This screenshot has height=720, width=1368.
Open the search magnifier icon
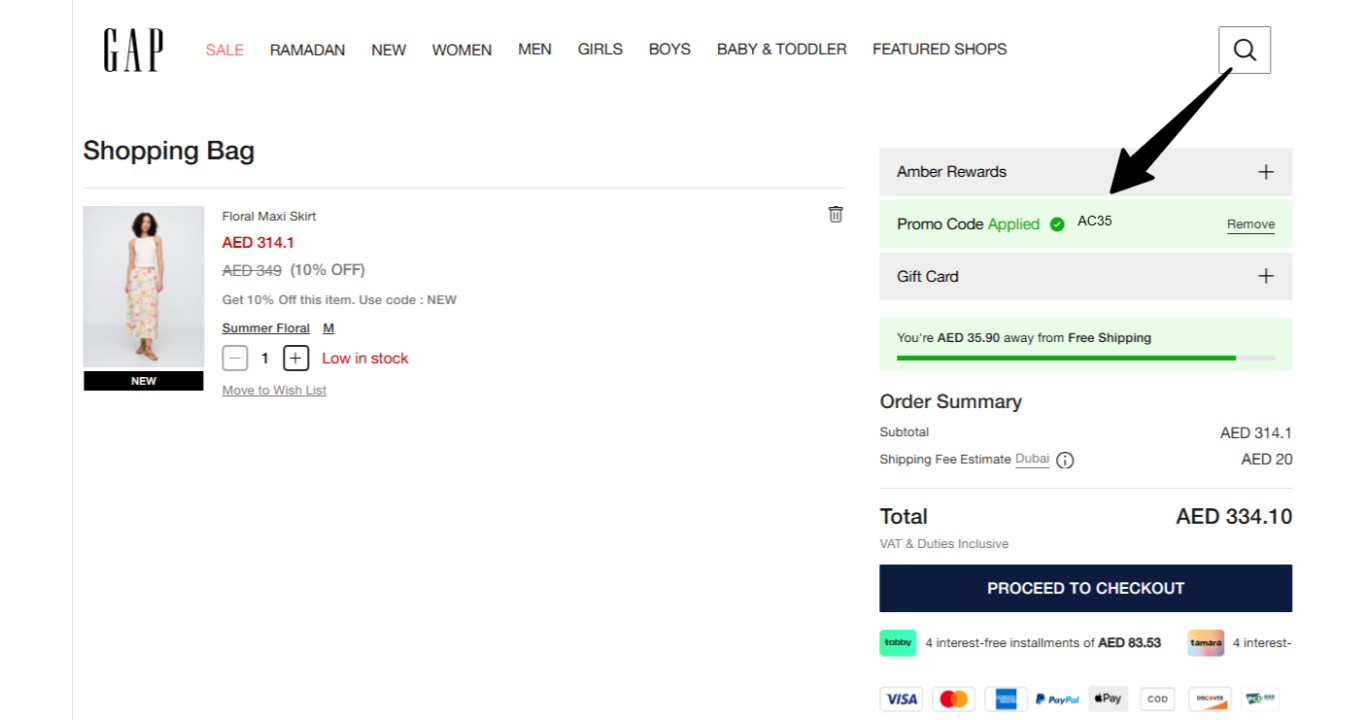(1244, 50)
